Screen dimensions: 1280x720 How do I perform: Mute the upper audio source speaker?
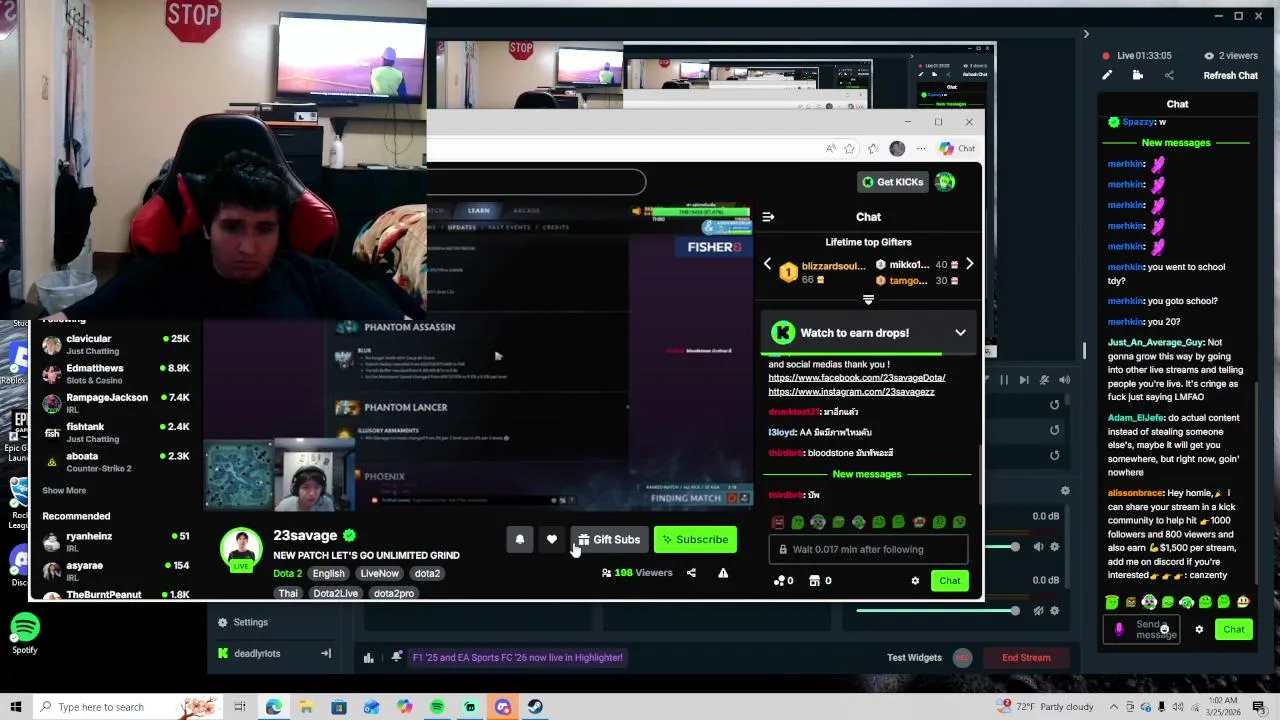point(1039,547)
